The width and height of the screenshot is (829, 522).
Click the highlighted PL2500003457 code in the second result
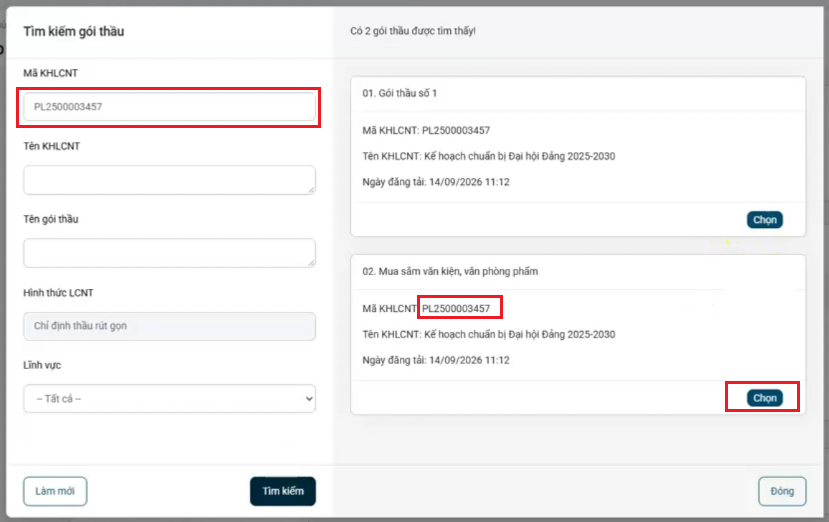click(x=456, y=308)
